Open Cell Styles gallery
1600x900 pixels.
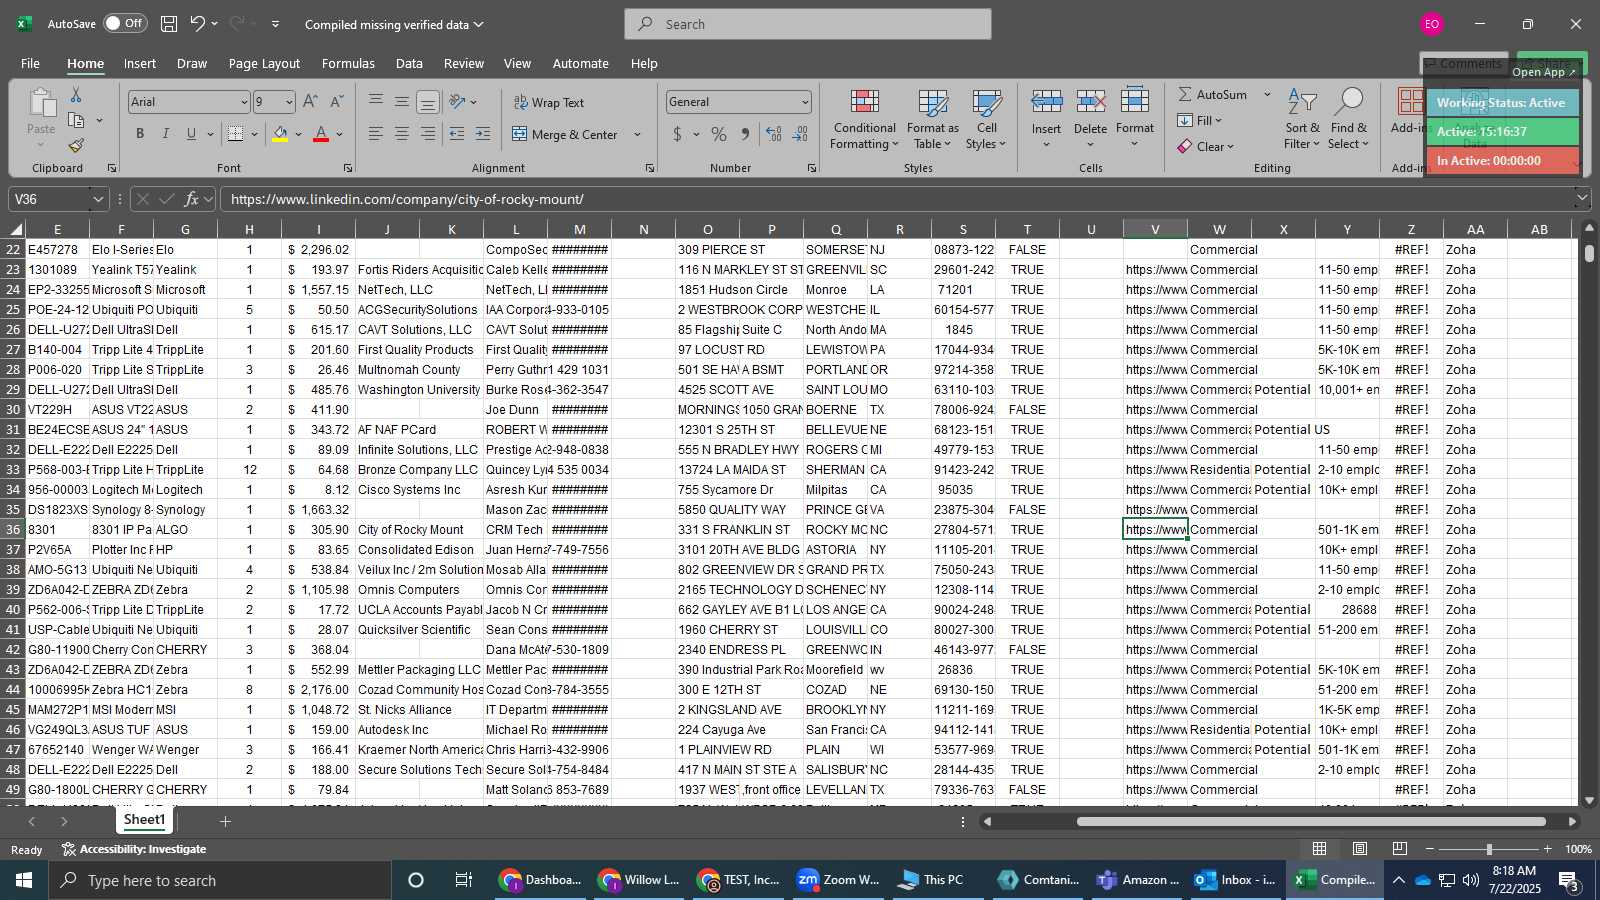click(x=986, y=120)
